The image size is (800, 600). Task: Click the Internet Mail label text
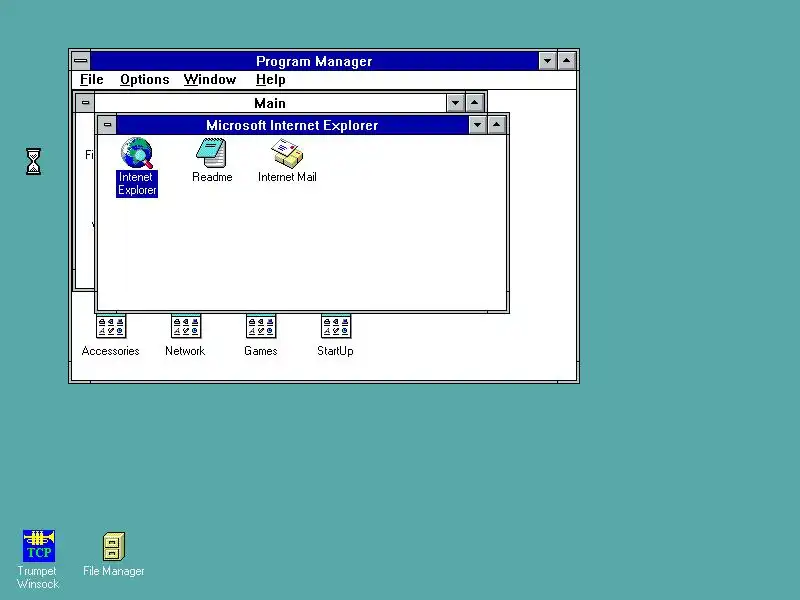tap(287, 177)
